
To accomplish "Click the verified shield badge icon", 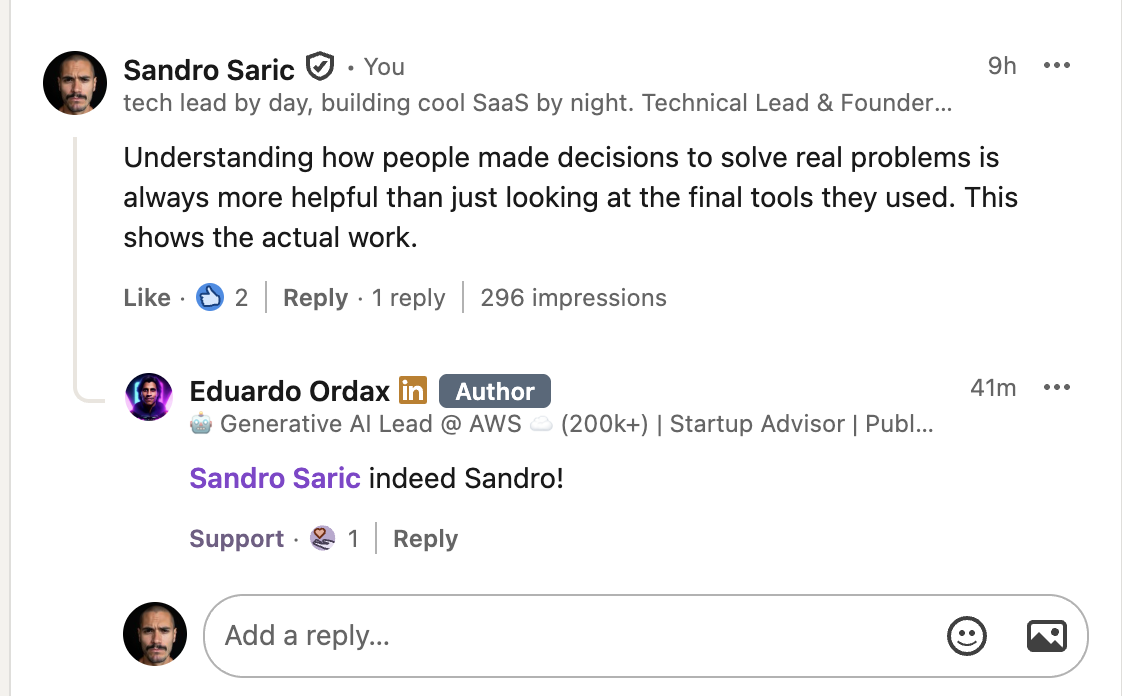I will coord(319,67).
